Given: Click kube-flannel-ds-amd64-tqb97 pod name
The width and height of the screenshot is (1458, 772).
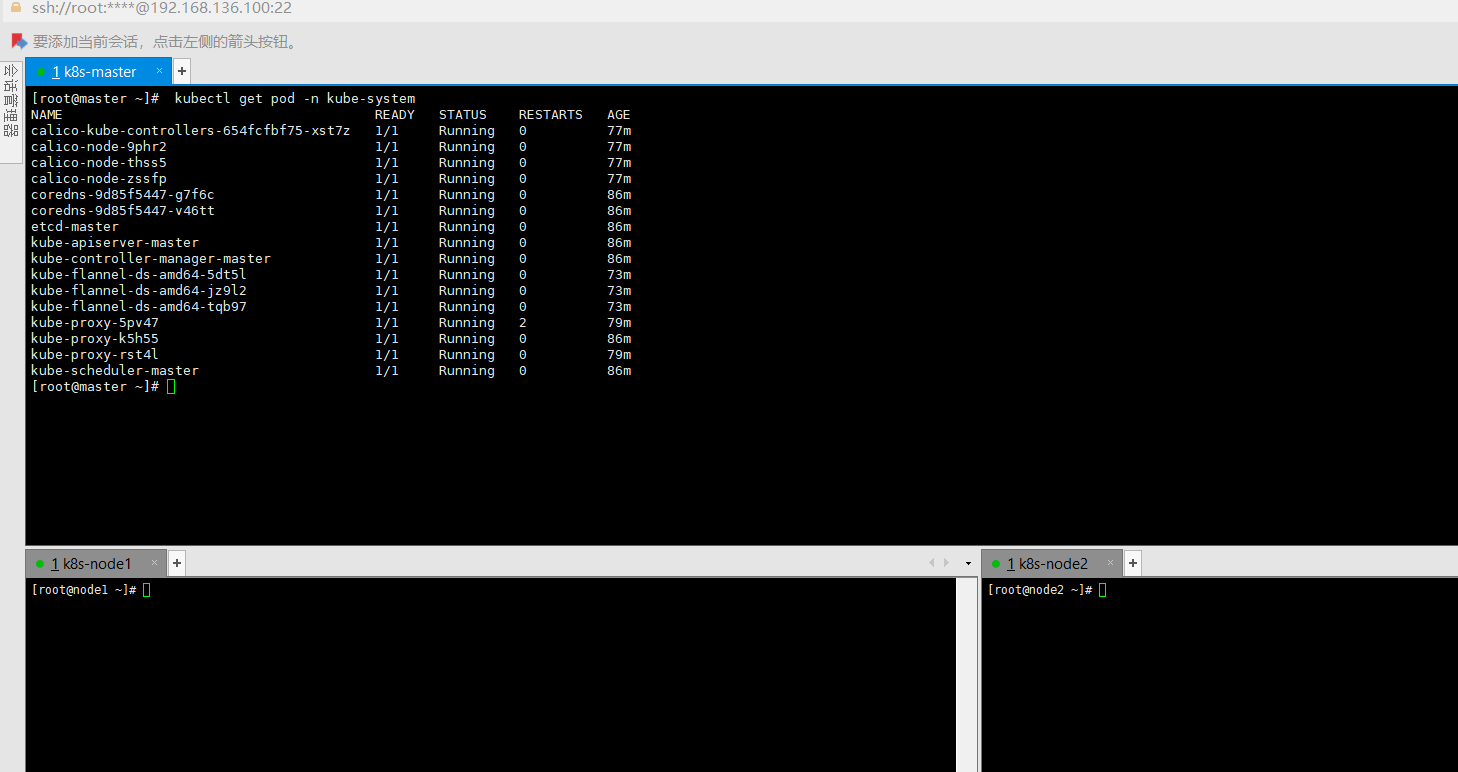Looking at the screenshot, I should 139,306.
